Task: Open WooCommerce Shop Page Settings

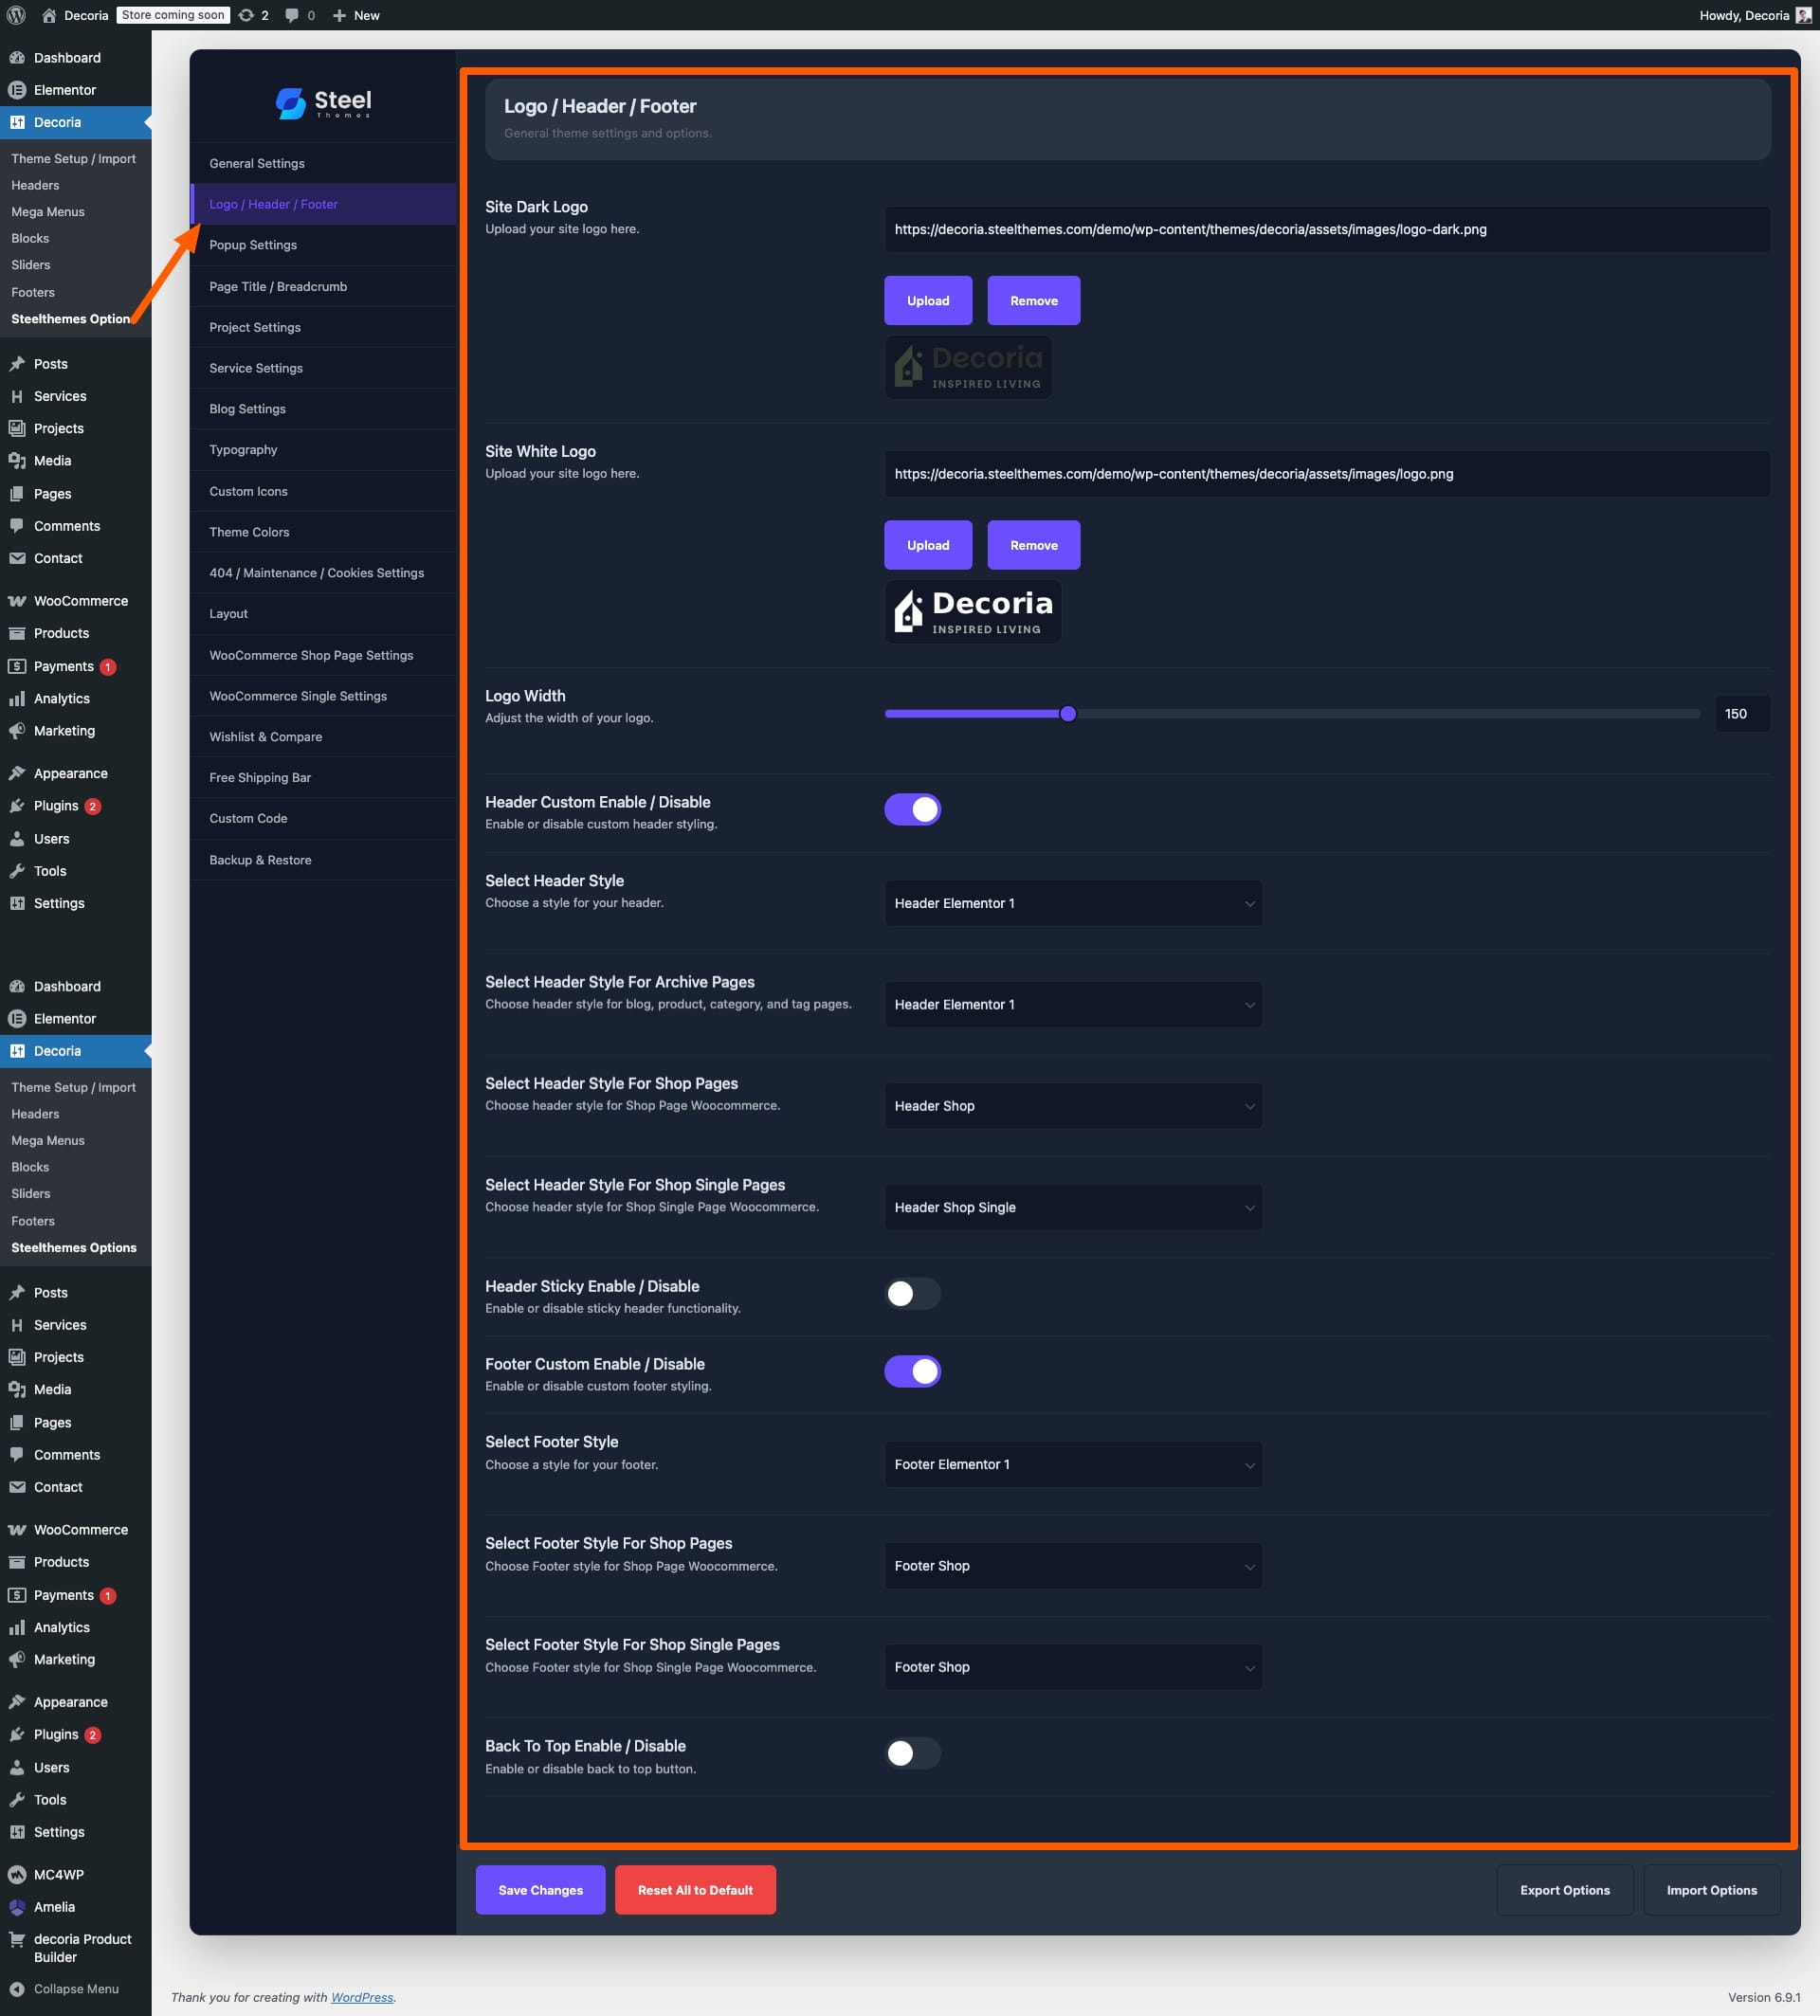Action: coord(323,655)
